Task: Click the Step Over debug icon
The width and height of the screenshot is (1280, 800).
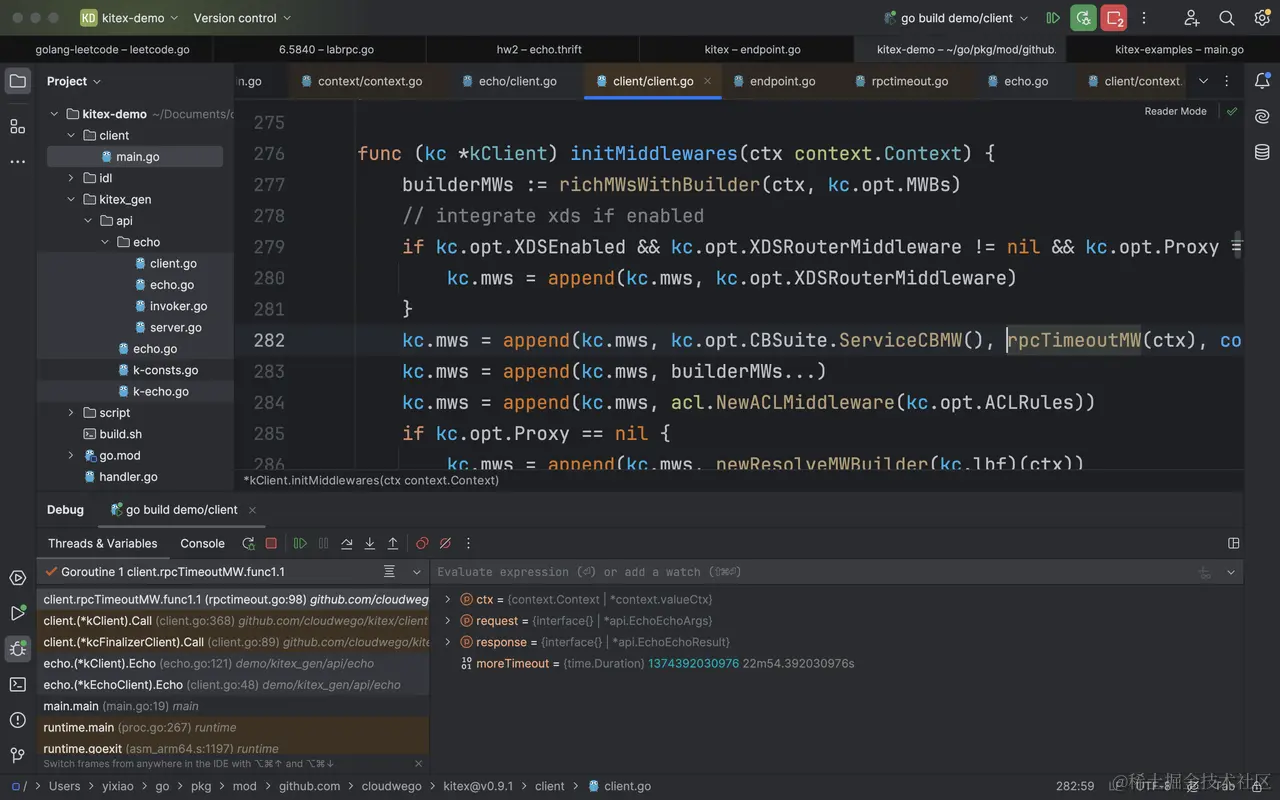Action: 346,543
